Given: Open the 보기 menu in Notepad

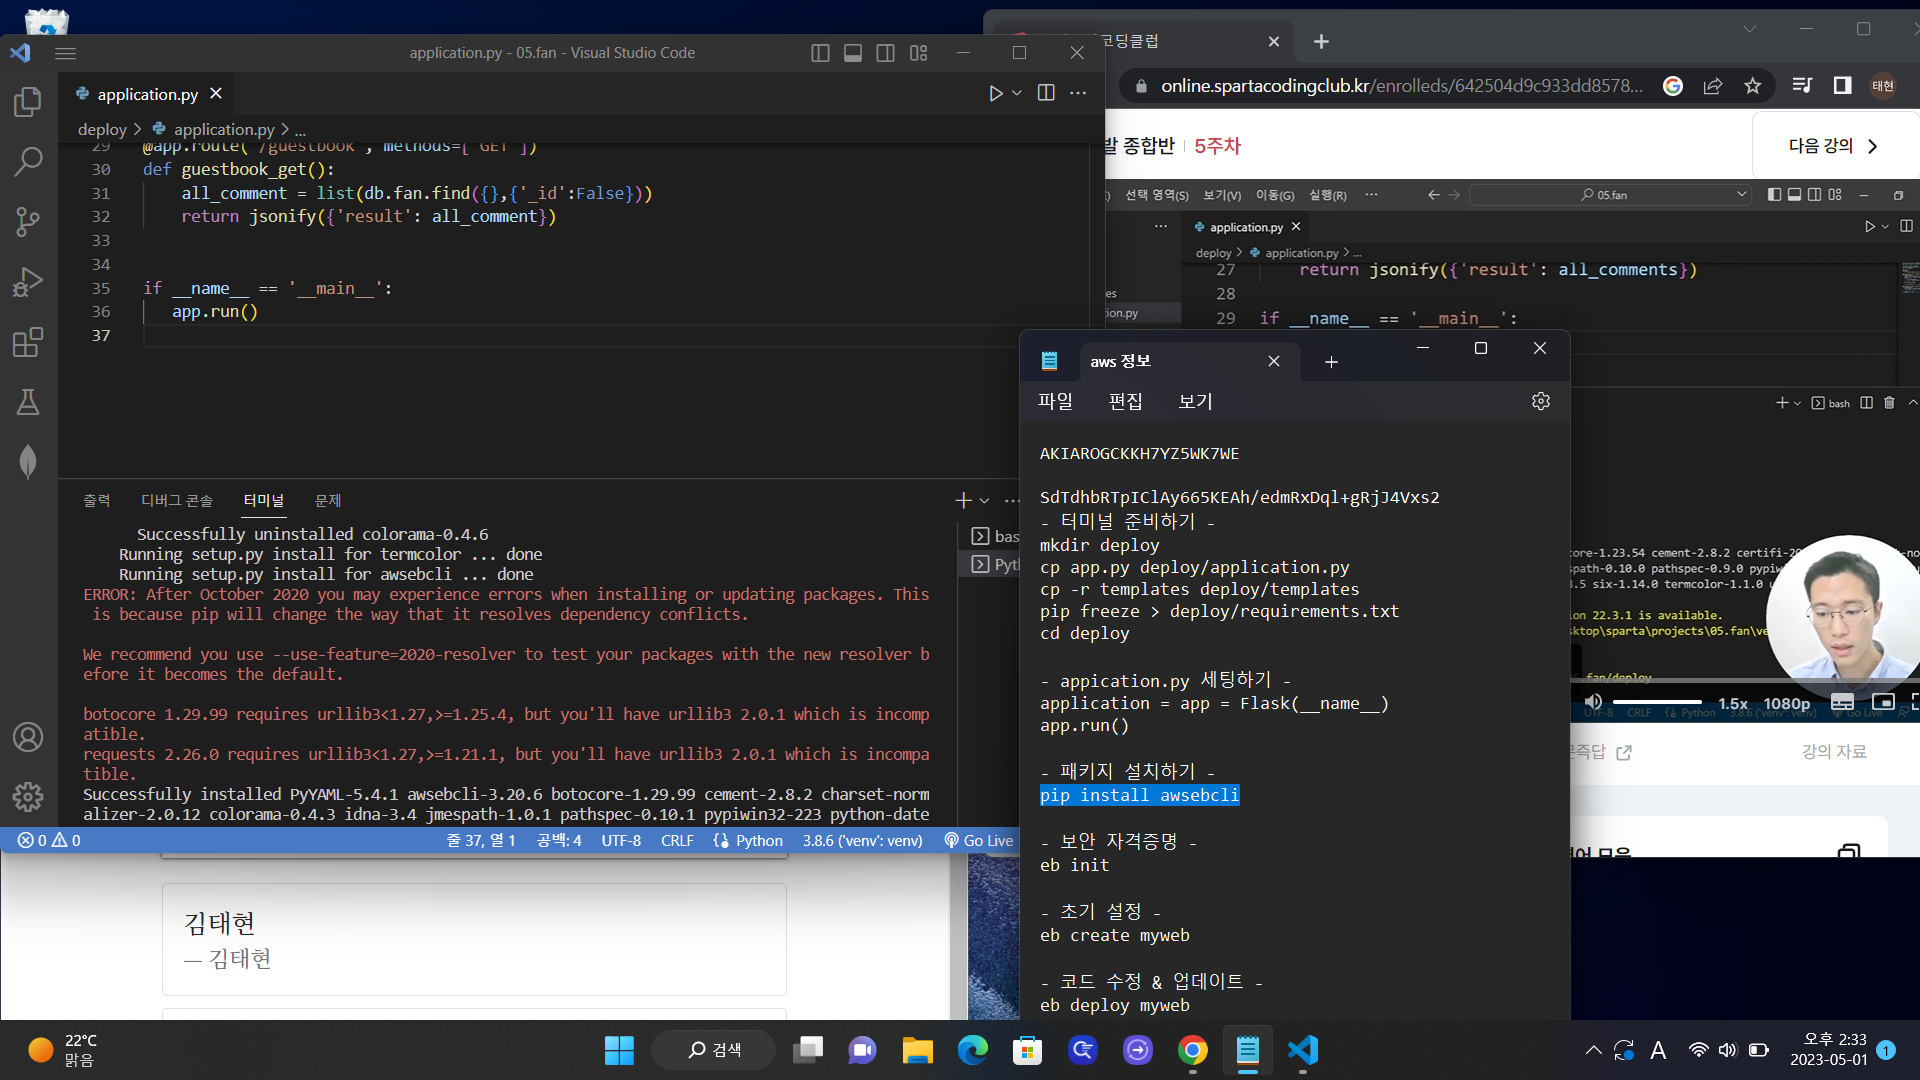Looking at the screenshot, I should click(1195, 401).
